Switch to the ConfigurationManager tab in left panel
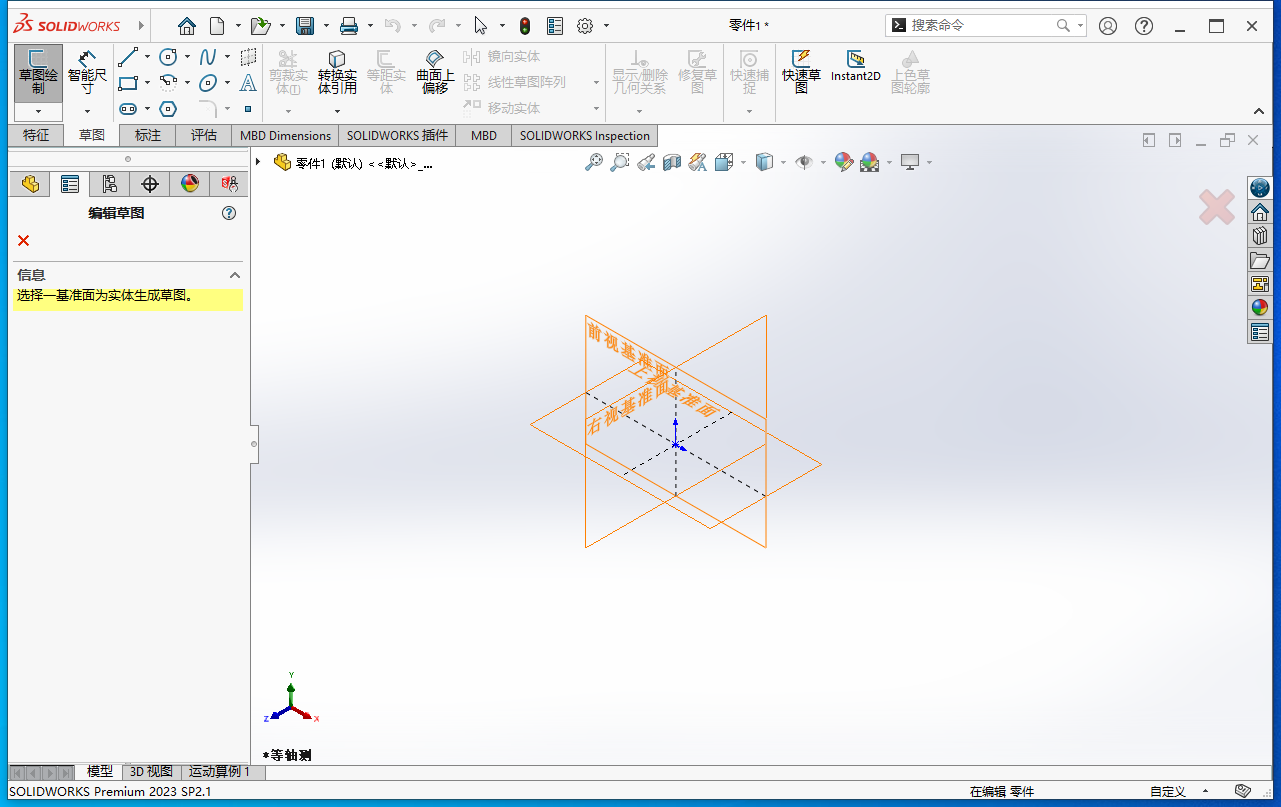This screenshot has height=807, width=1281. click(x=109, y=184)
